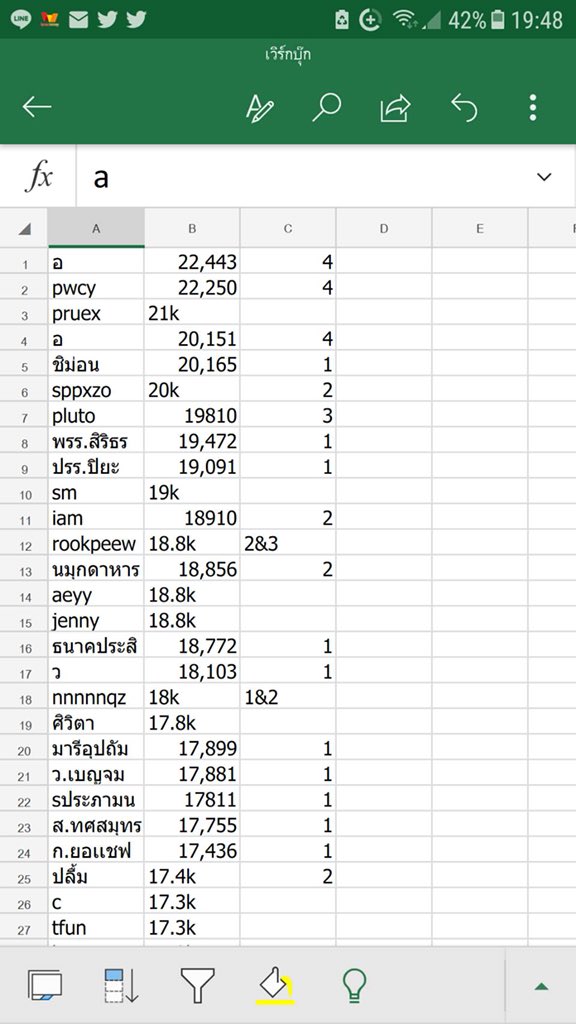Select the cell with value 17811

[192, 800]
